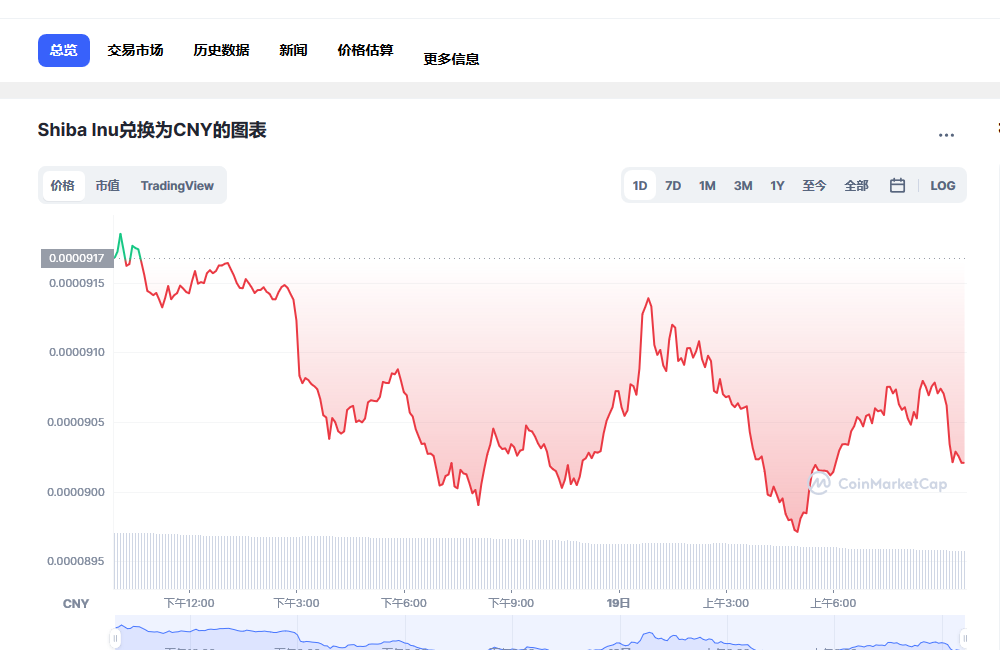
Task: Open the 更多信息 tab
Action: (x=452, y=59)
